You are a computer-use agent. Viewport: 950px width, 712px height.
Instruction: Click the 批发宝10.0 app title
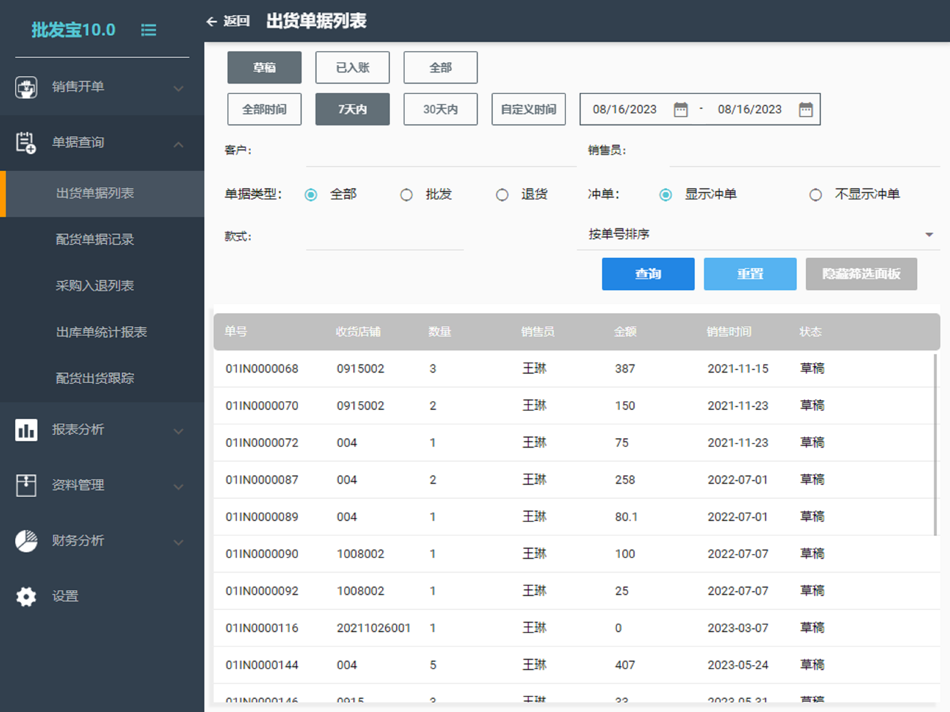pos(73,30)
